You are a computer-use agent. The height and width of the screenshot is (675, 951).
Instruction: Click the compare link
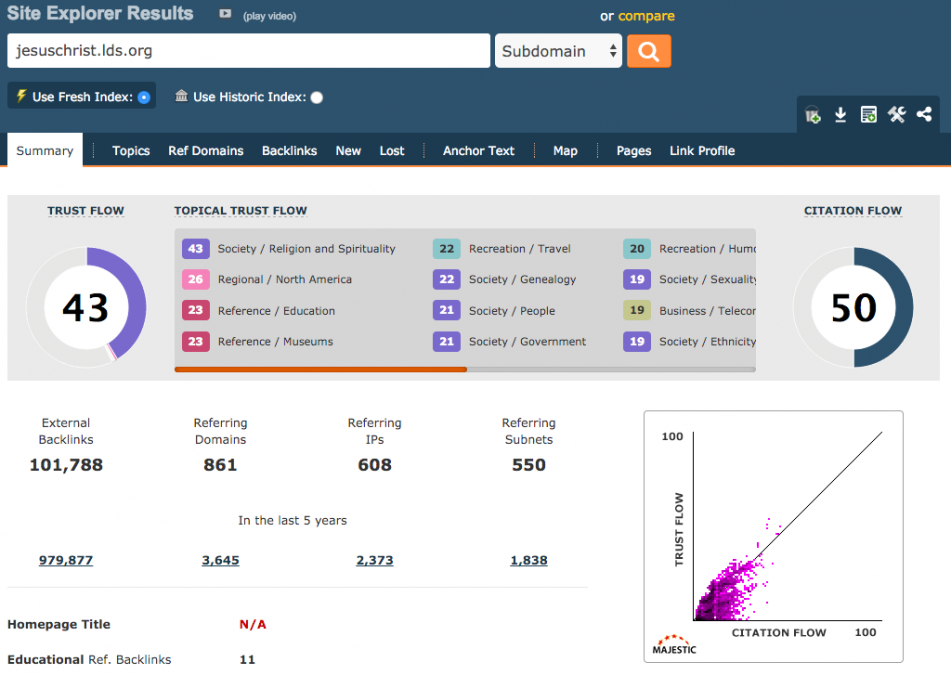[x=647, y=16]
